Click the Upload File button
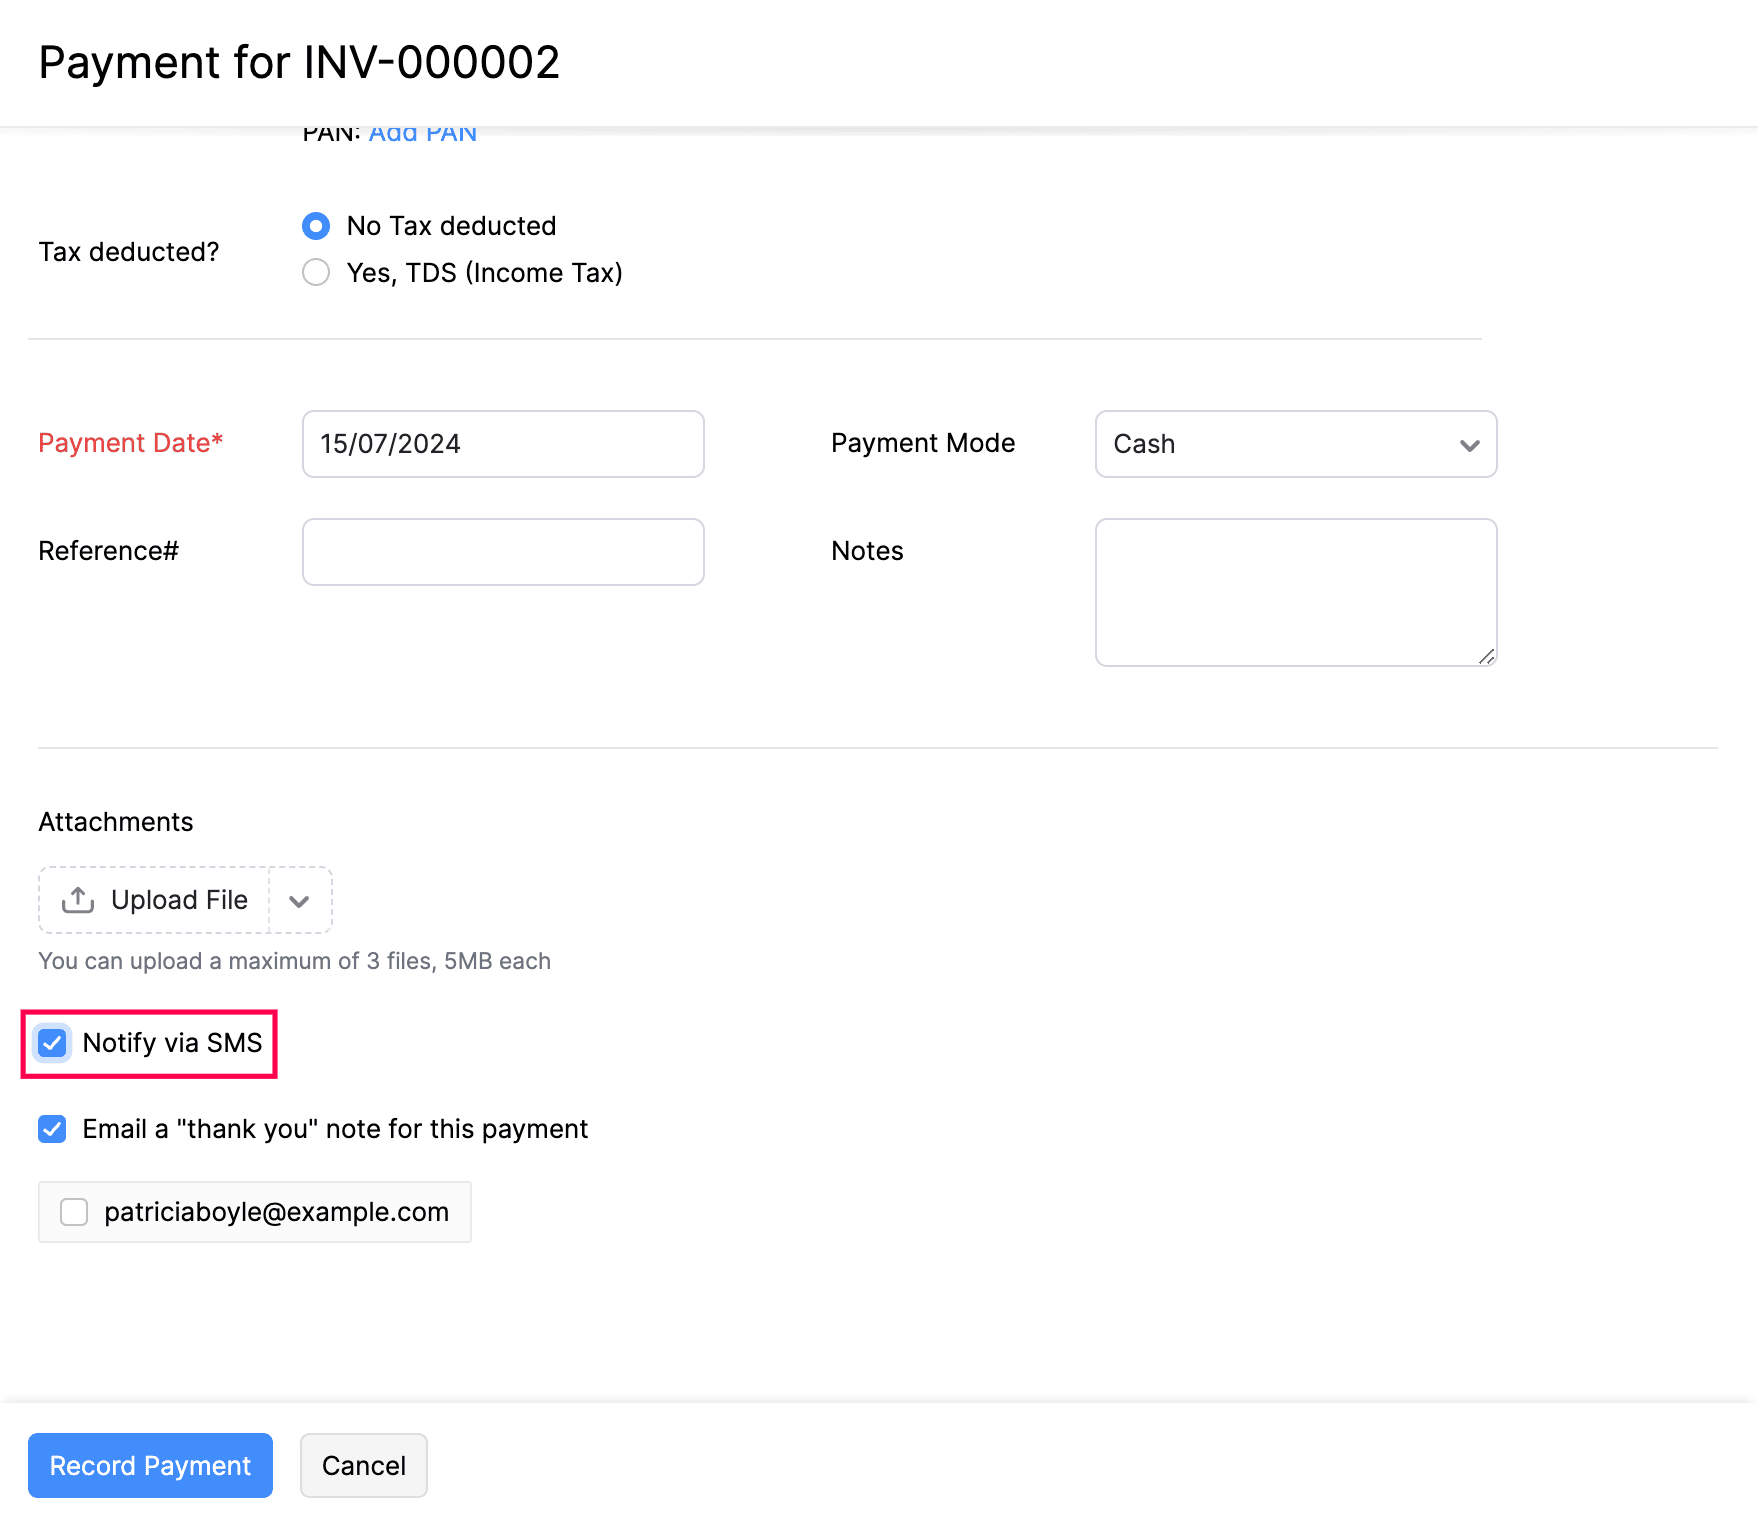This screenshot has width=1758, height=1528. click(178, 899)
